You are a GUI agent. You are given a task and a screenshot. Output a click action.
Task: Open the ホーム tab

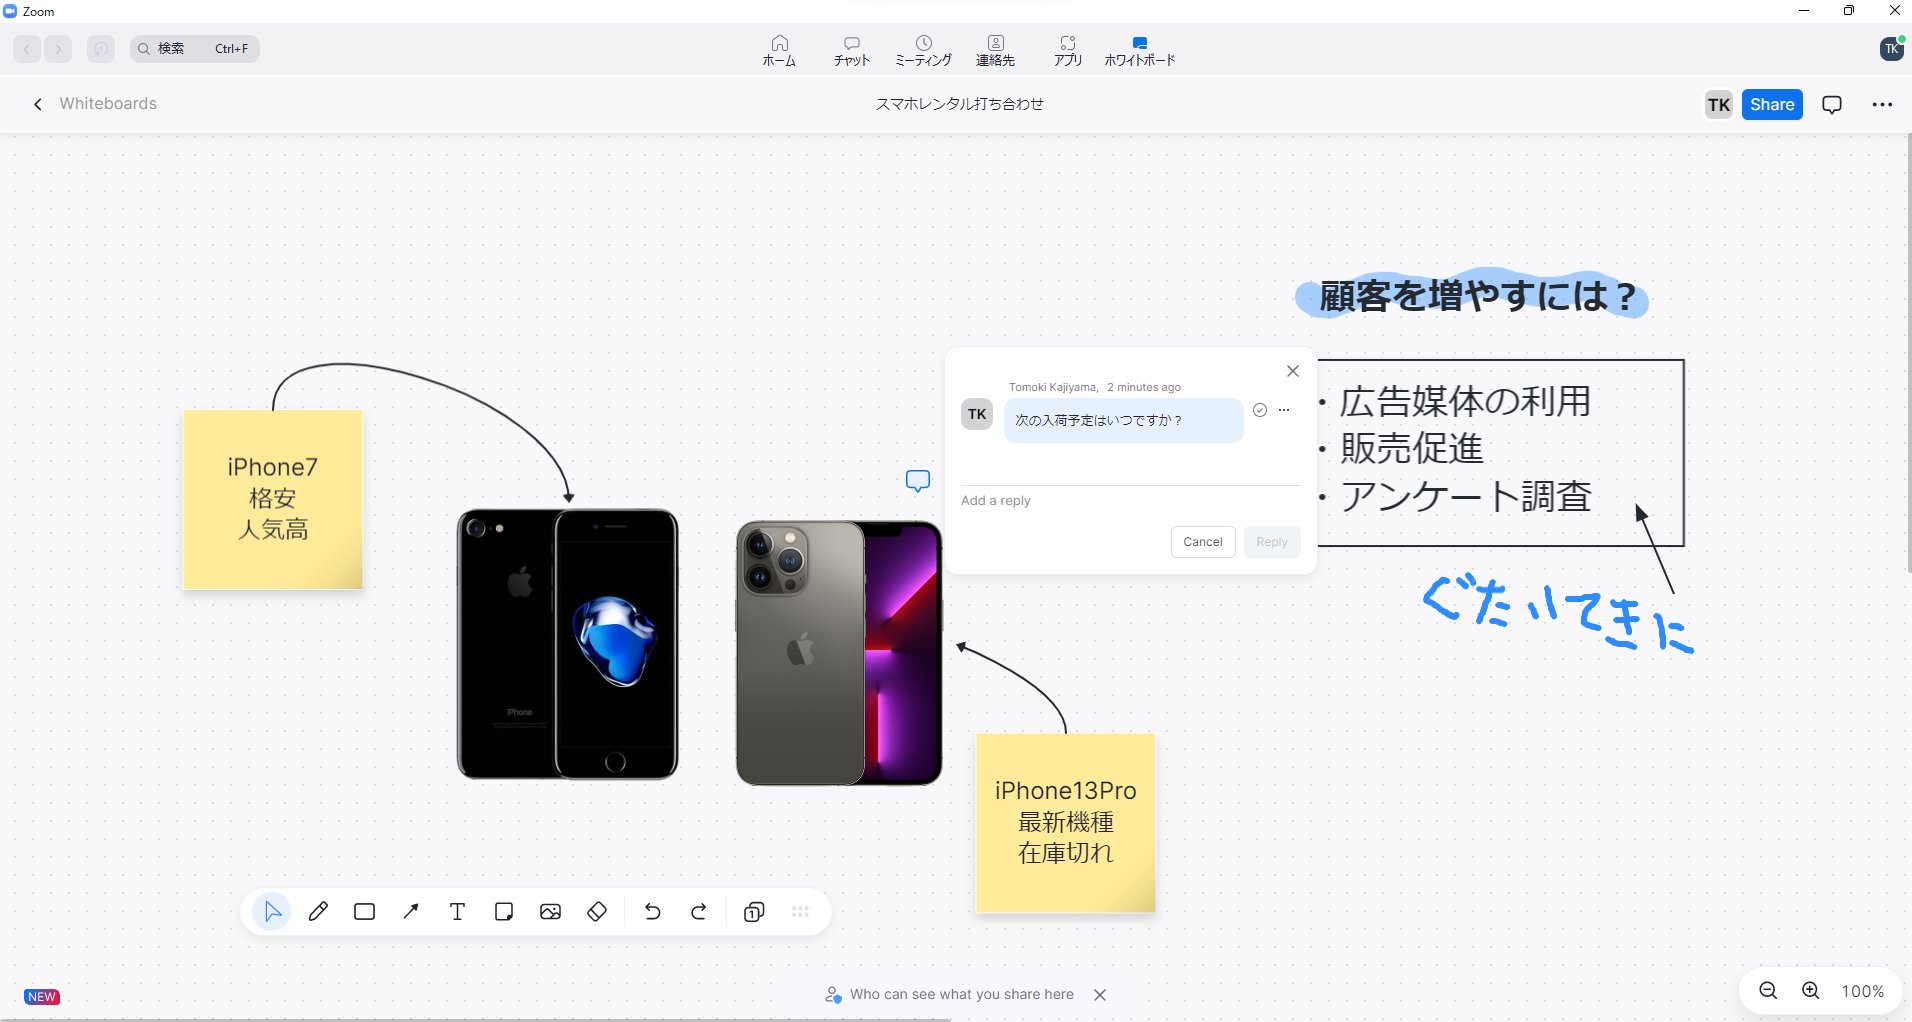(779, 50)
